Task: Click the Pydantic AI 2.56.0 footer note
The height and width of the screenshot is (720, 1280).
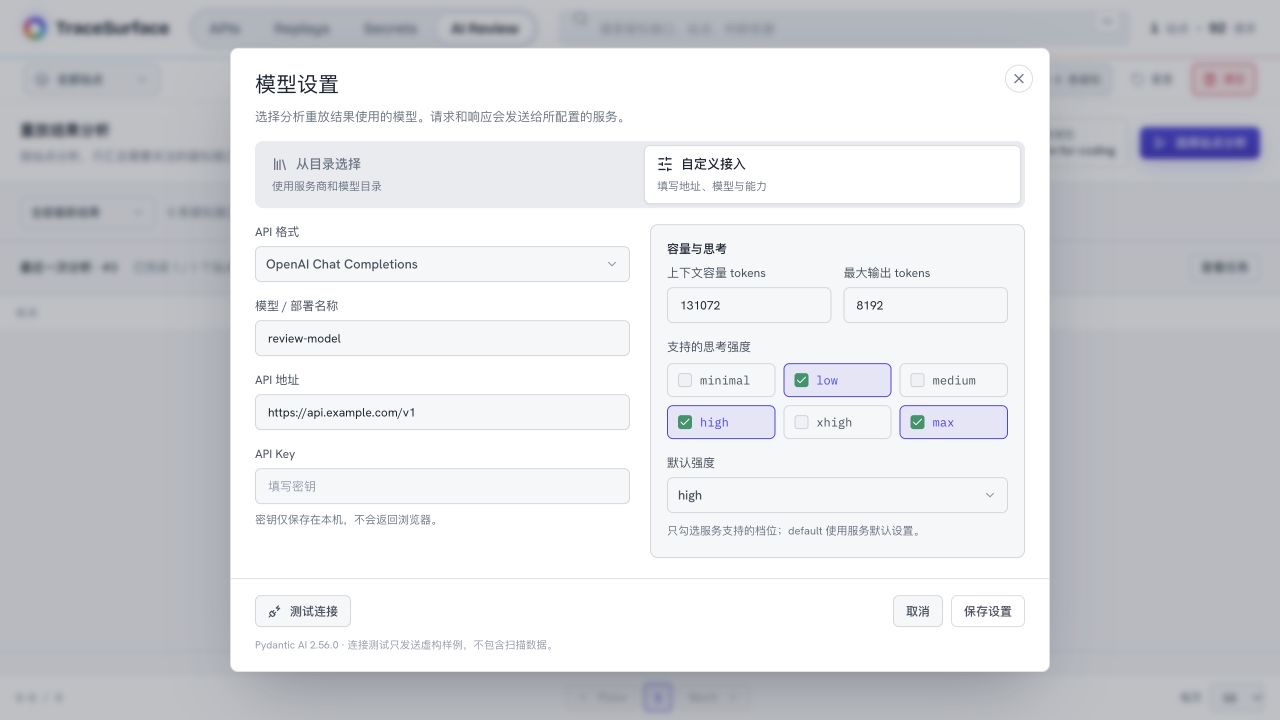Action: click(405, 645)
